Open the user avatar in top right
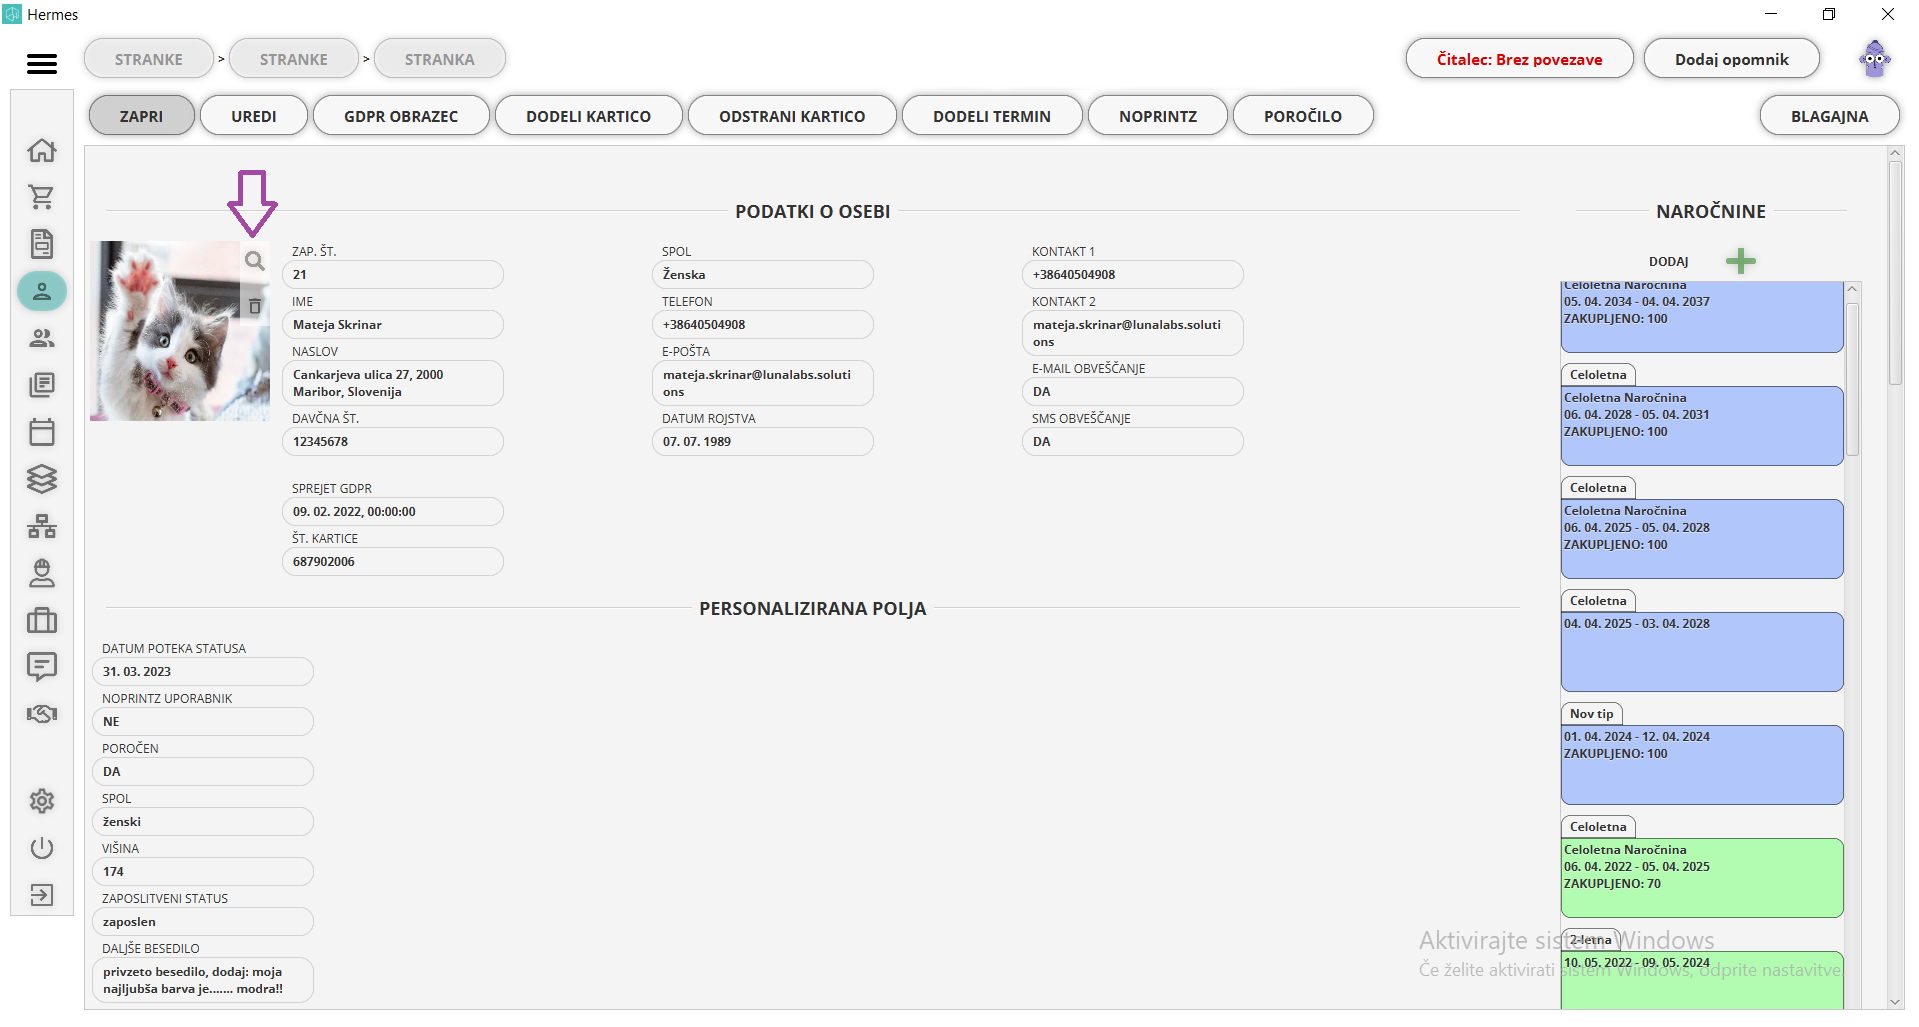The width and height of the screenshot is (1919, 1027). pyautogui.click(x=1875, y=59)
